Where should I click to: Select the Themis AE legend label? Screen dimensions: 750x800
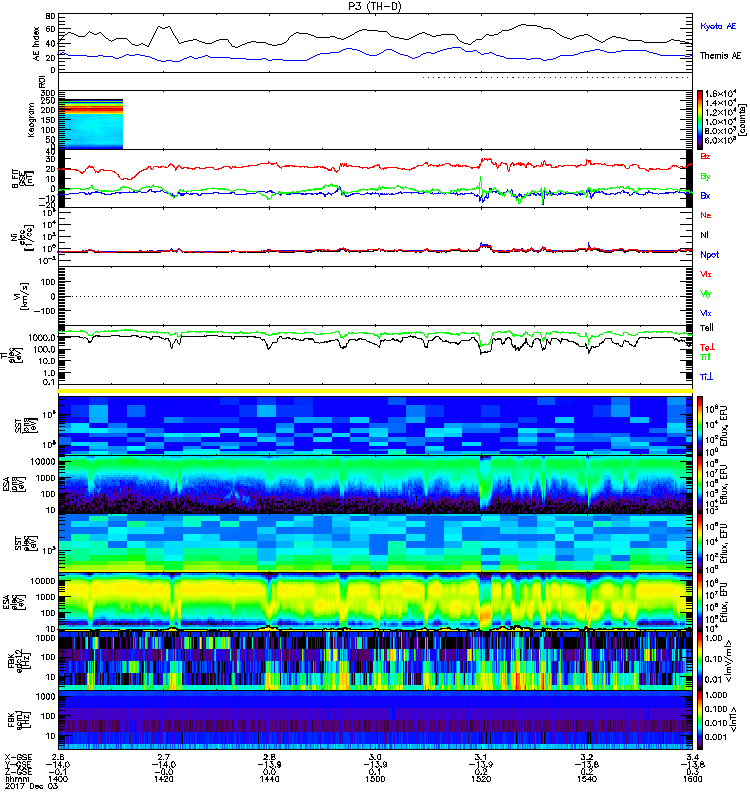(x=720, y=56)
